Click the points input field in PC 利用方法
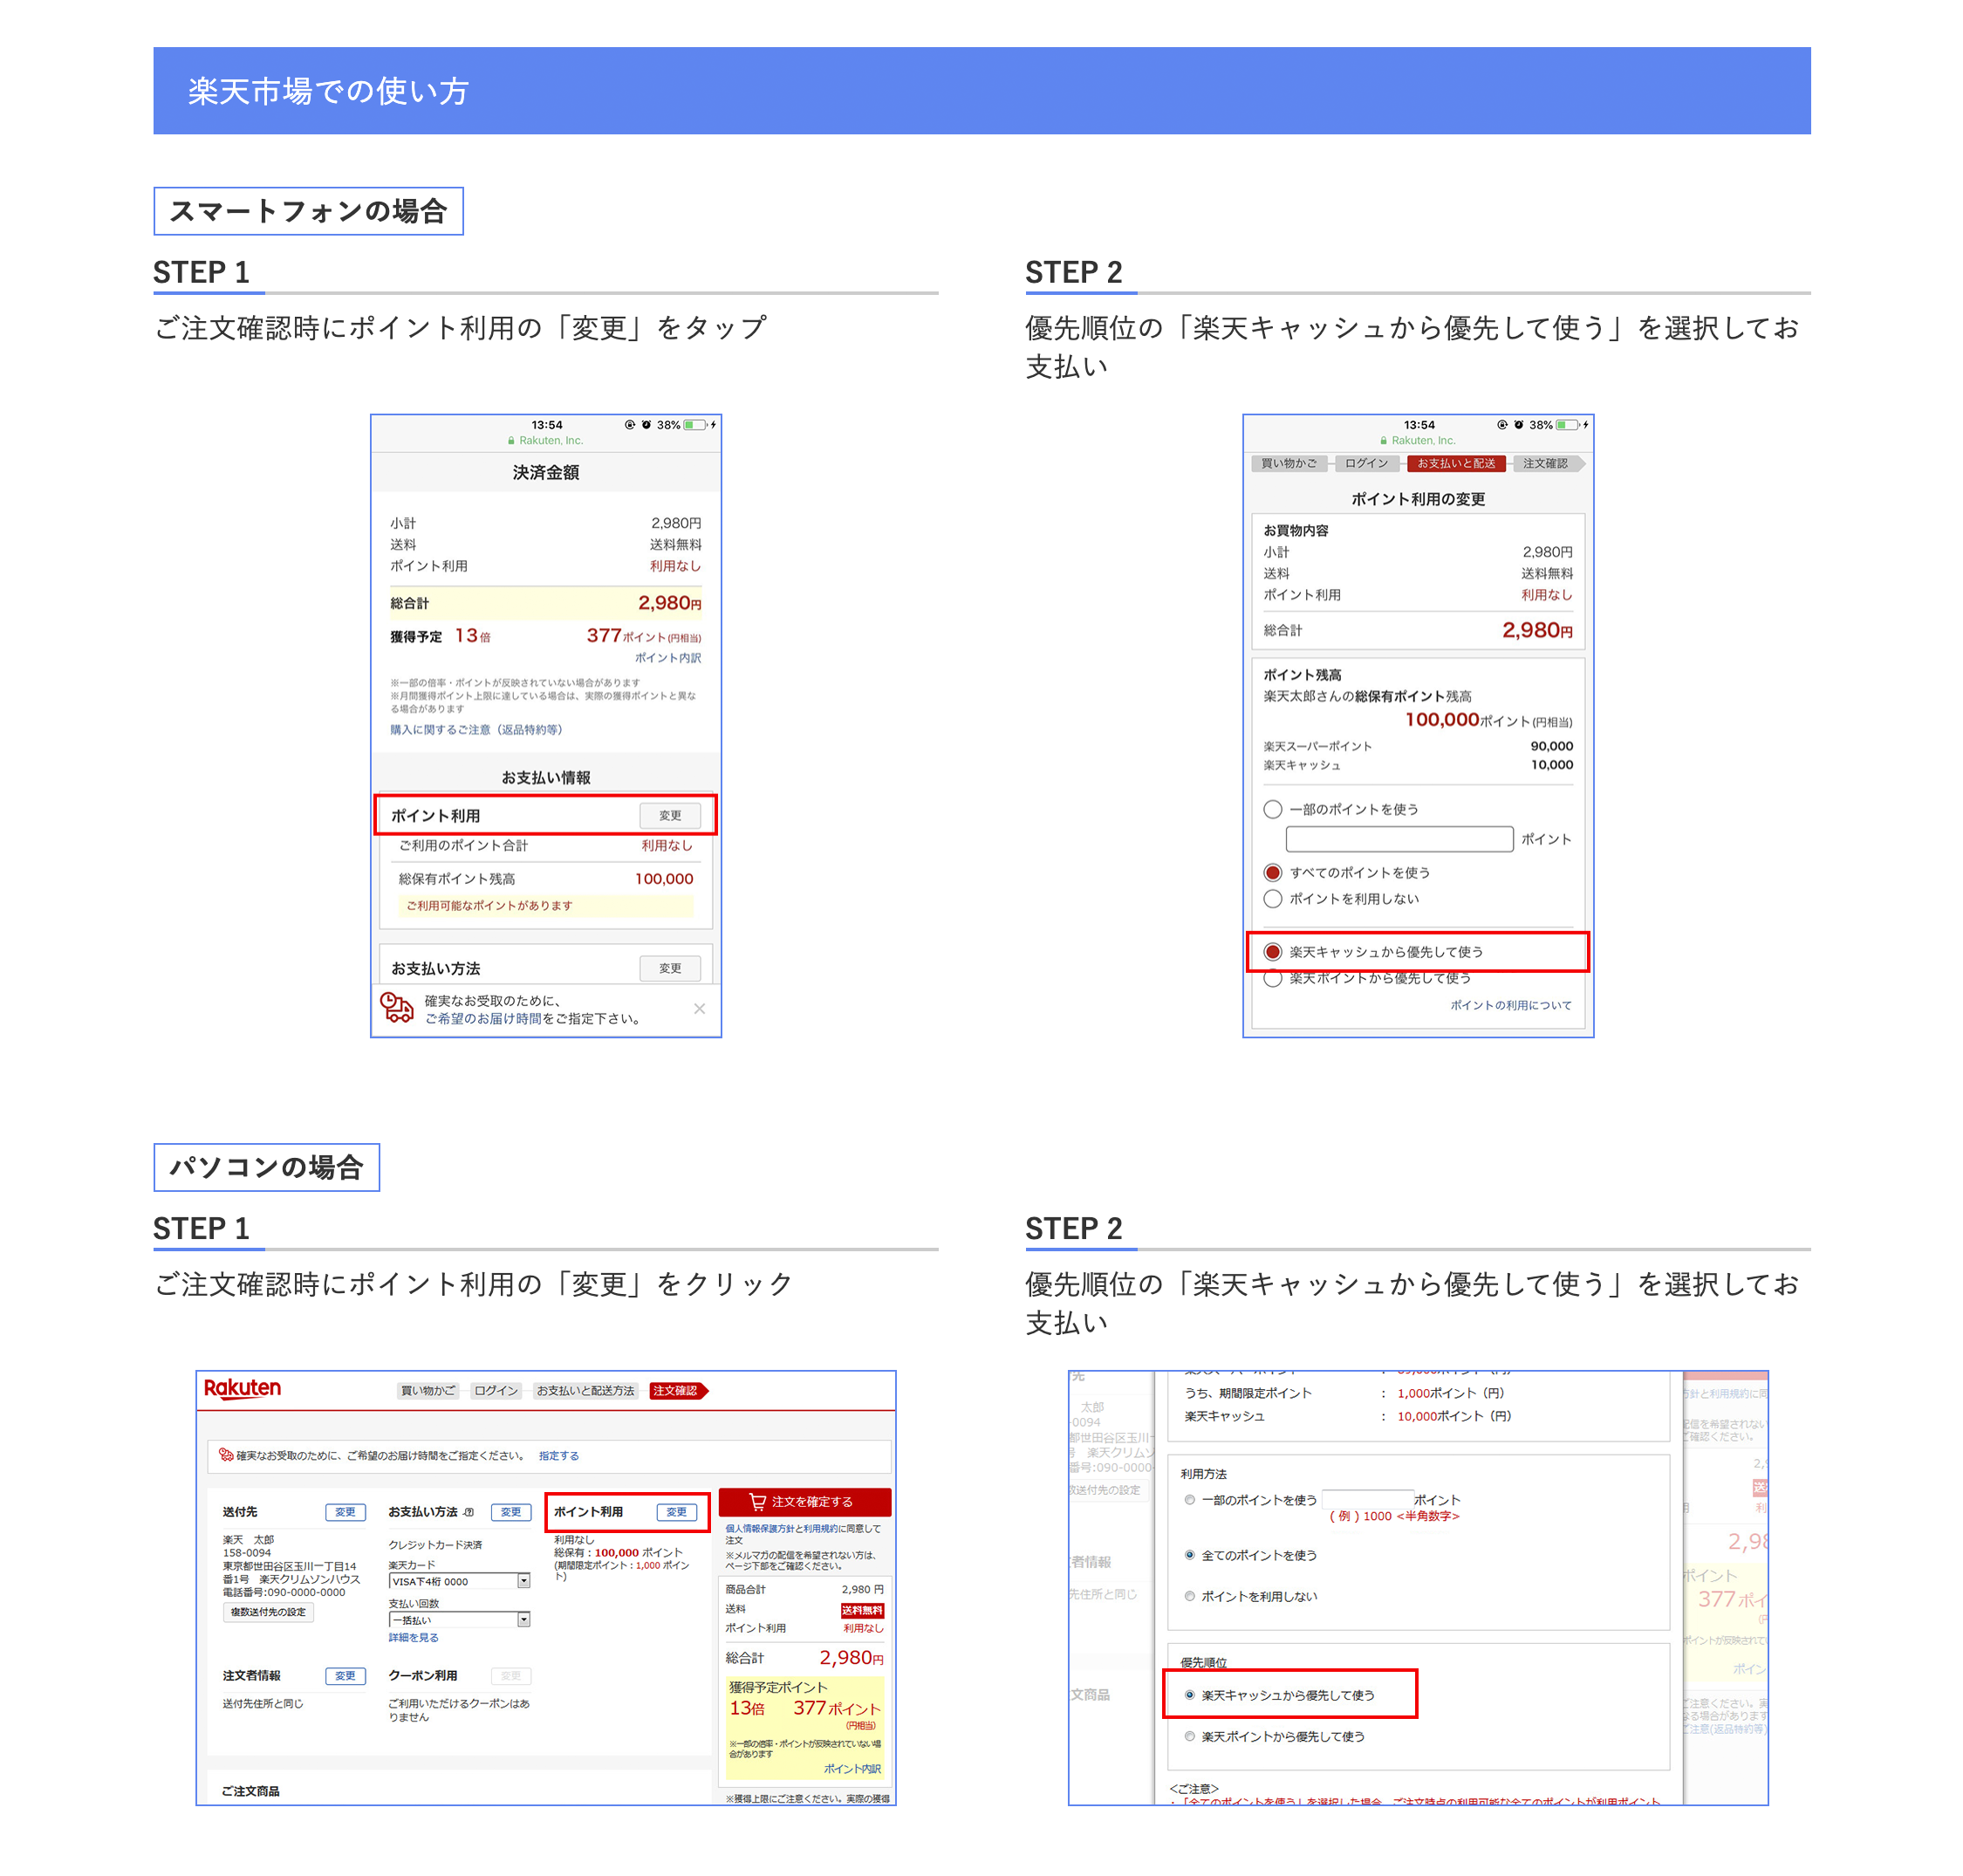1963x1876 pixels. (x=1367, y=1499)
